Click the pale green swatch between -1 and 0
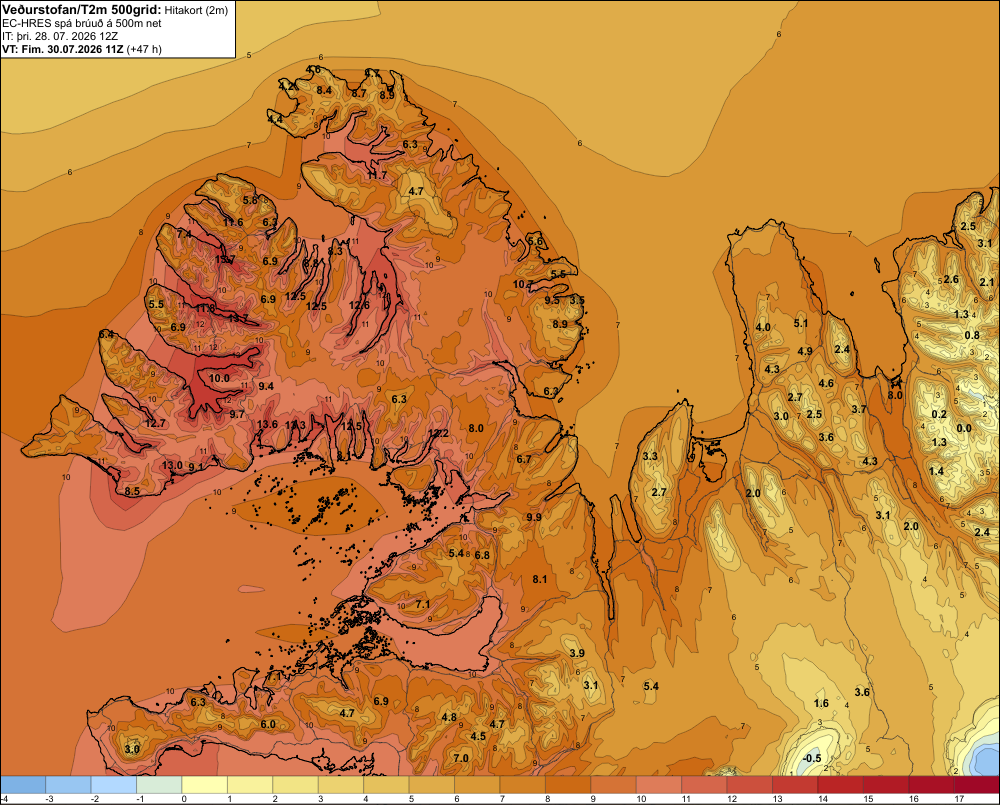 point(159,785)
